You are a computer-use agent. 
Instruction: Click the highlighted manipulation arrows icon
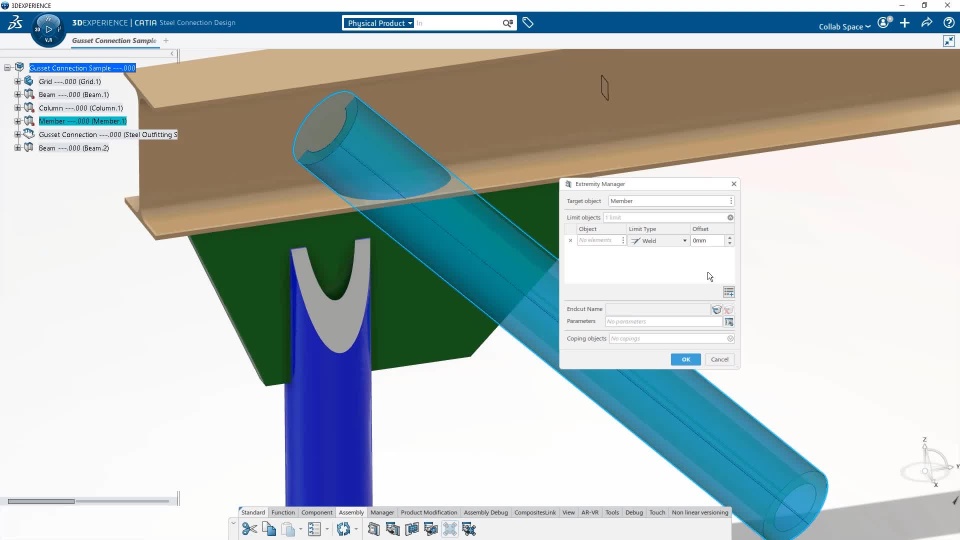click(x=450, y=528)
